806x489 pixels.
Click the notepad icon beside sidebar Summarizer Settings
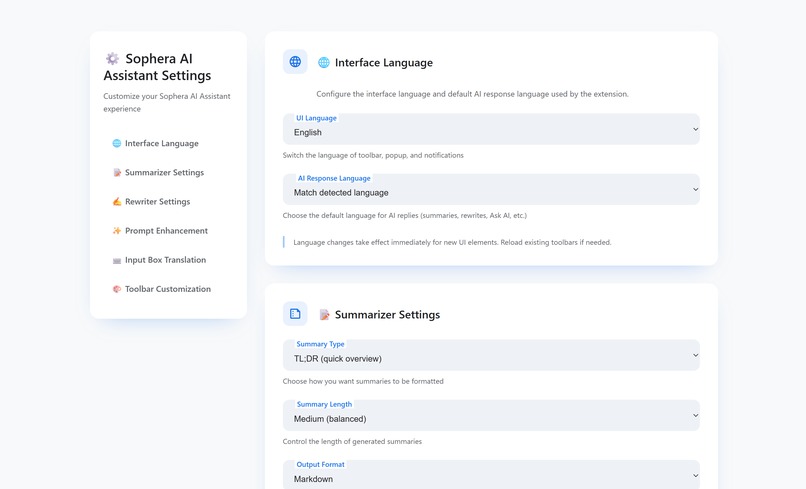(117, 172)
